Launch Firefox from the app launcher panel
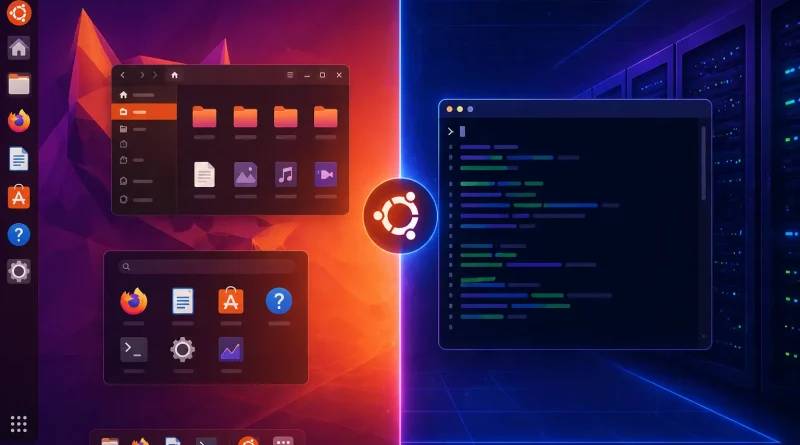The height and width of the screenshot is (445, 800). 134,301
